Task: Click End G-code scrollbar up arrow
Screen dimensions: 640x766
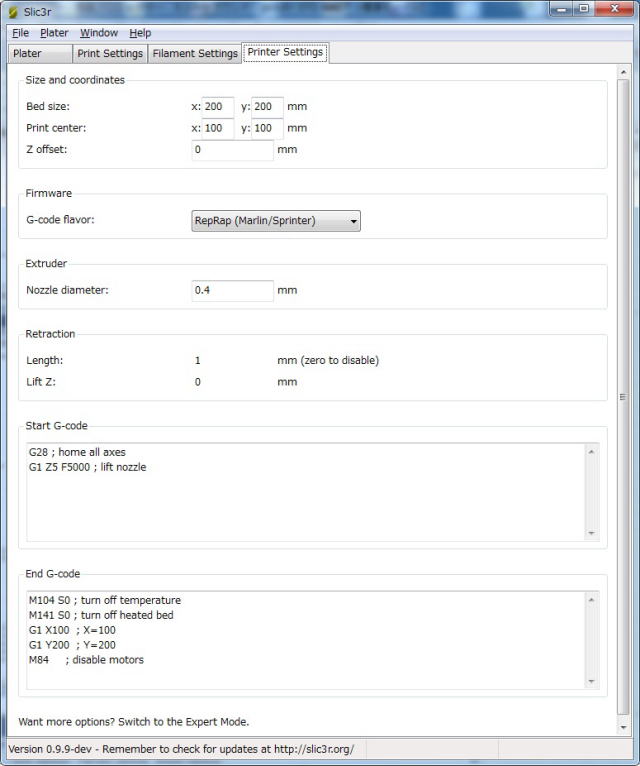Action: (592, 600)
